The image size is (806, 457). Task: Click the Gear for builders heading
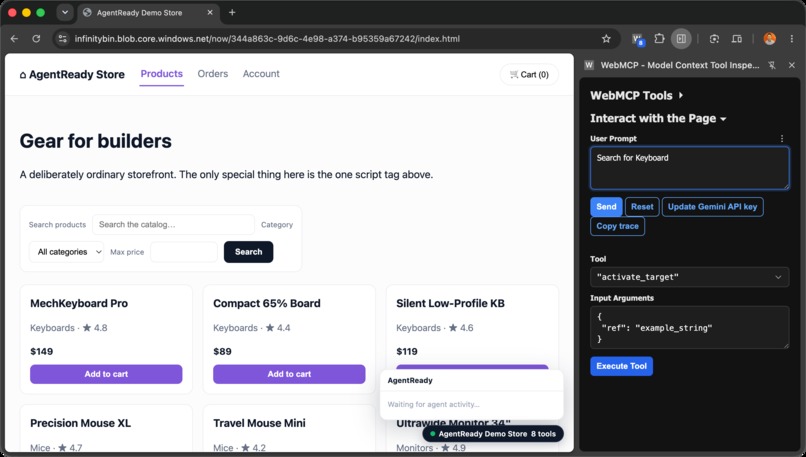tap(96, 141)
